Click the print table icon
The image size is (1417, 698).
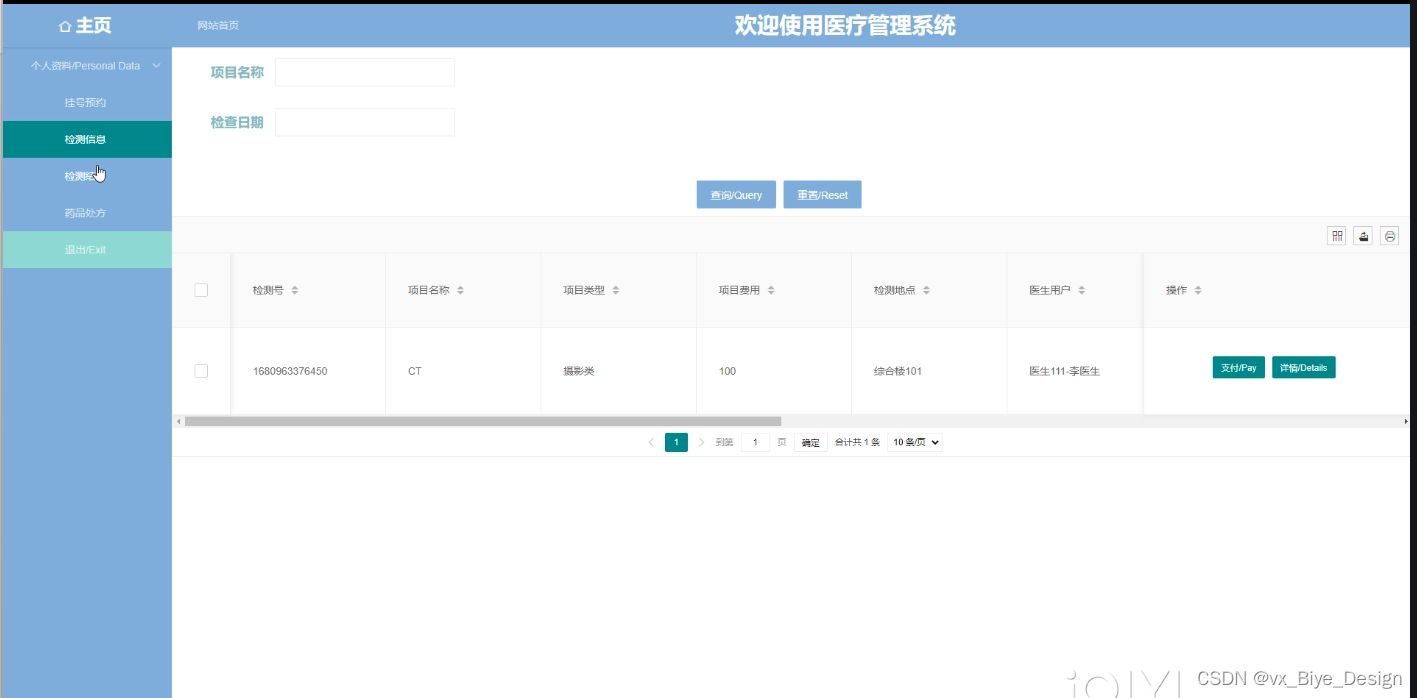[1389, 236]
